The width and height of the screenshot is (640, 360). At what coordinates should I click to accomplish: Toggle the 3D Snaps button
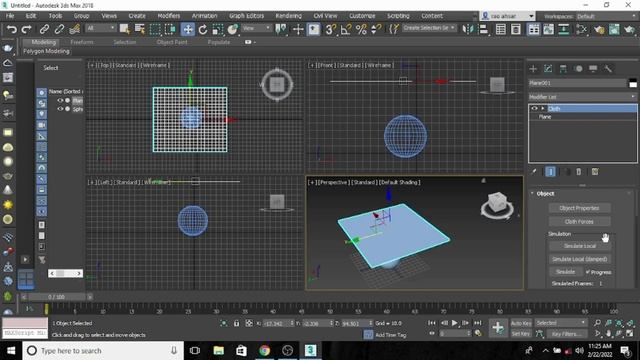[330, 29]
